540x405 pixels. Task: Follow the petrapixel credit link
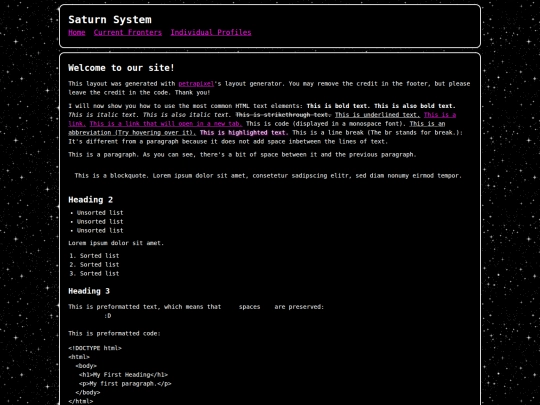tap(196, 84)
